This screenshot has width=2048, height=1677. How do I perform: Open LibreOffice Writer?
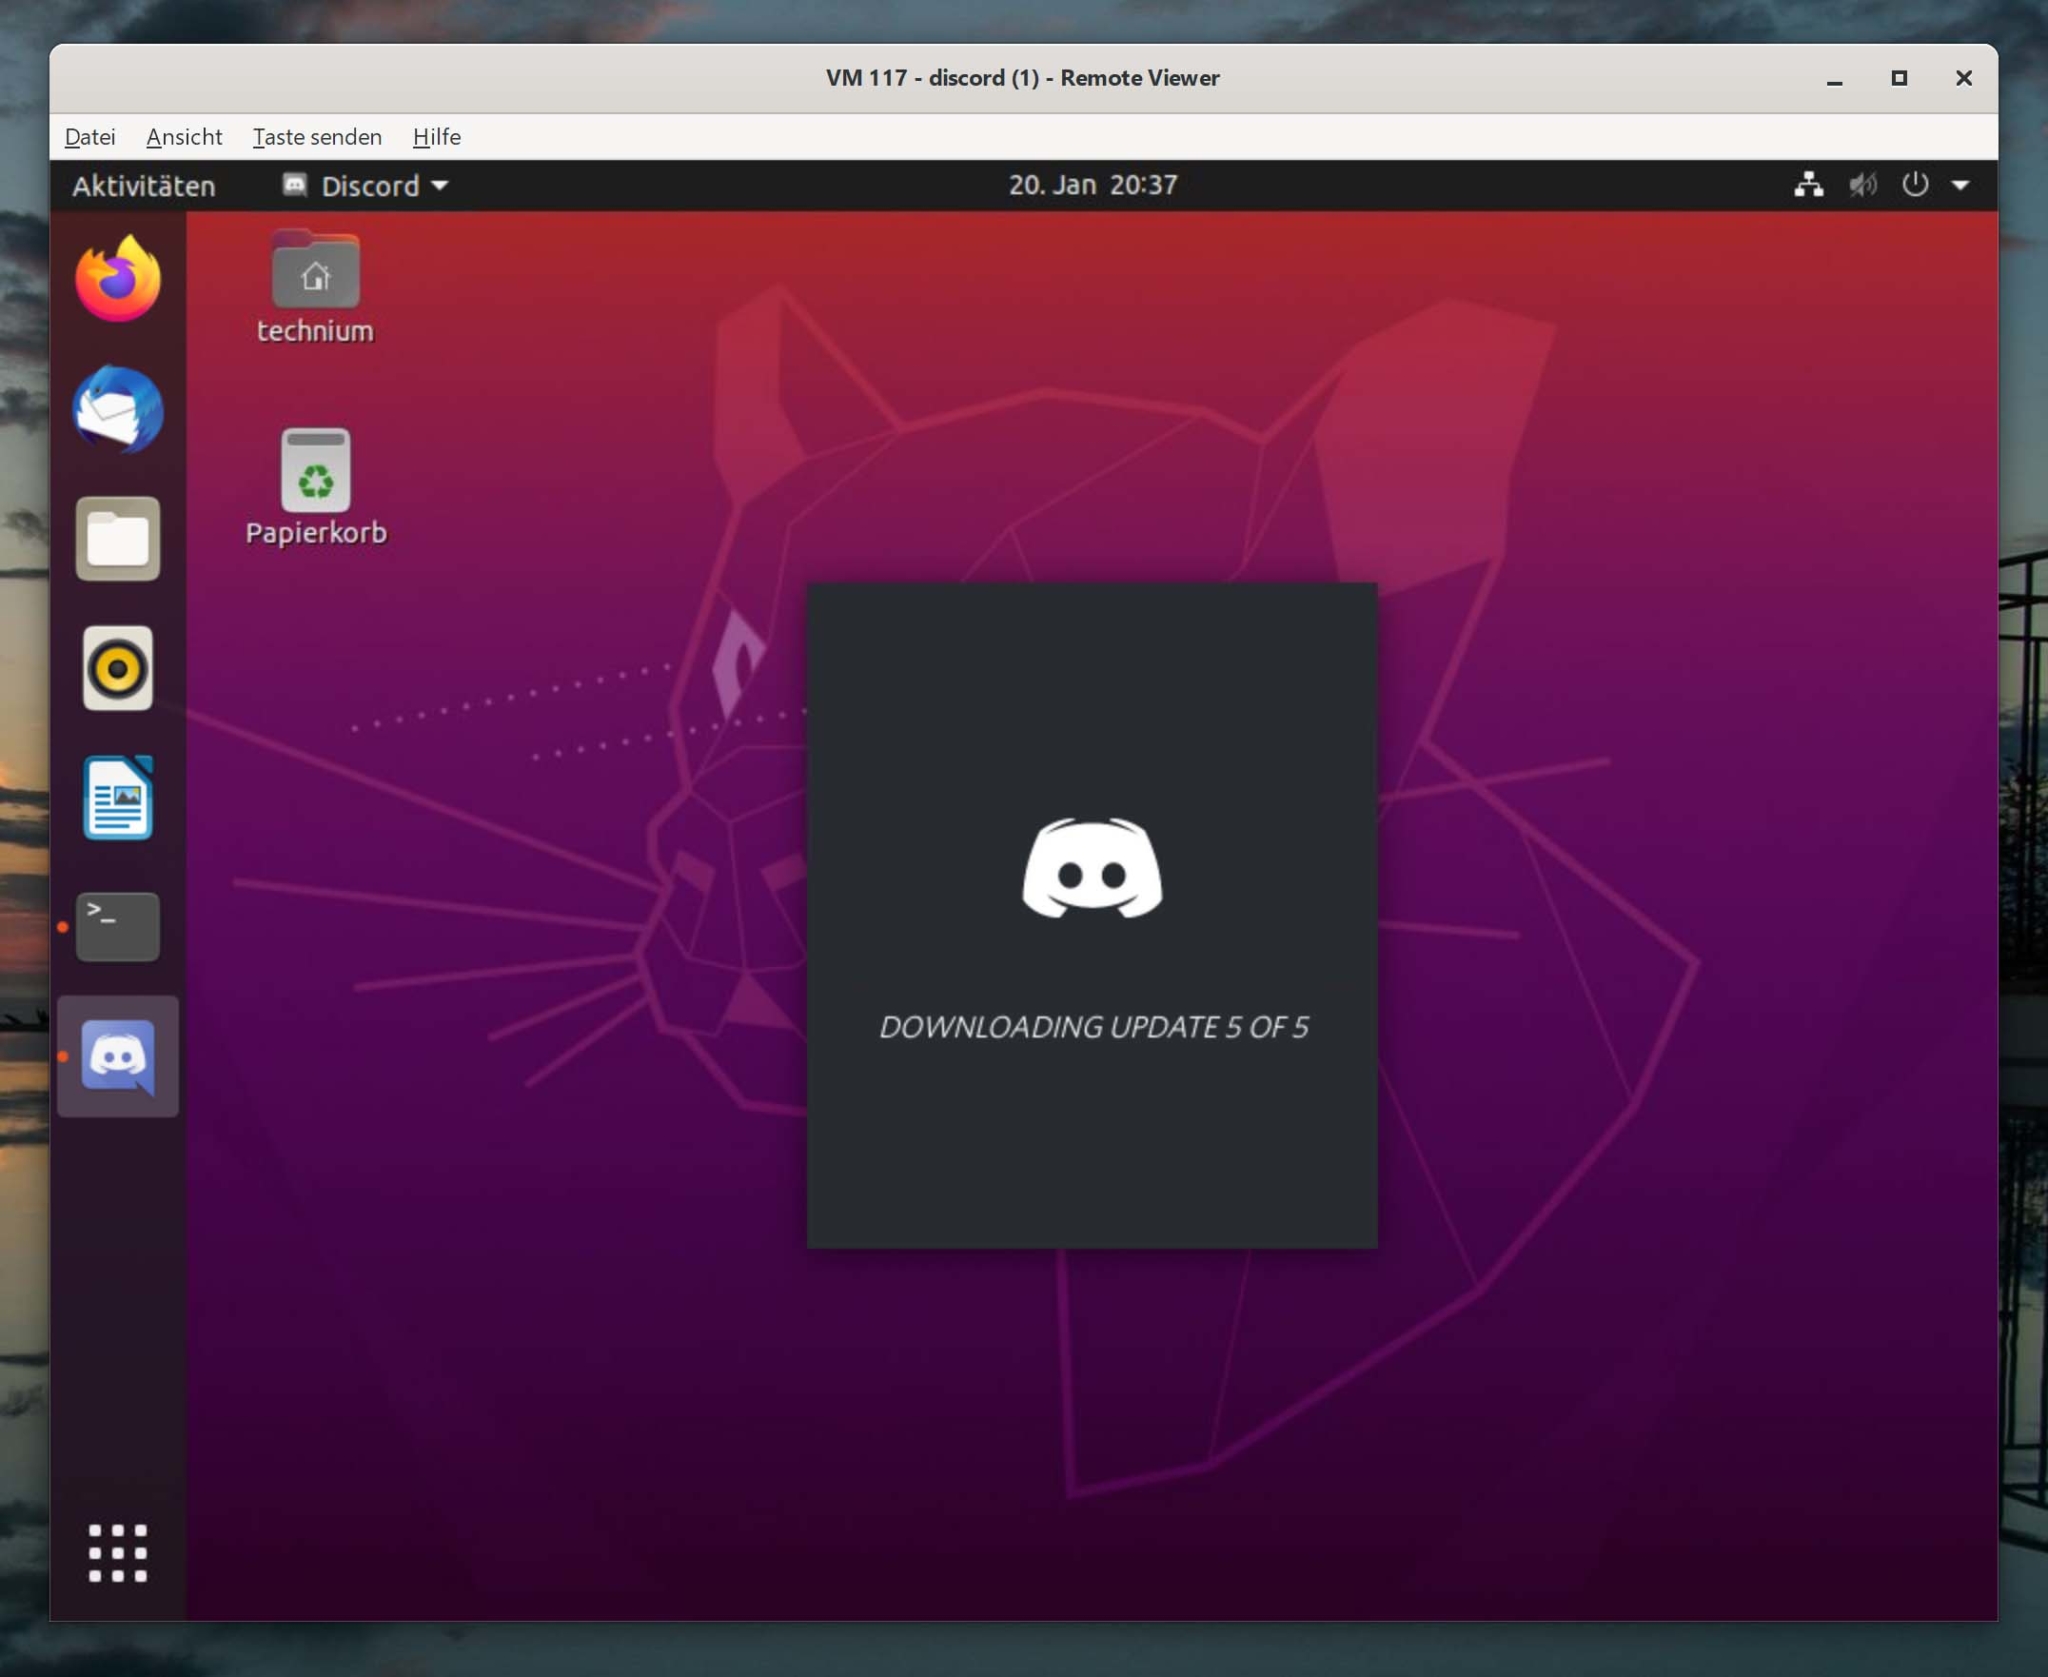(x=117, y=797)
